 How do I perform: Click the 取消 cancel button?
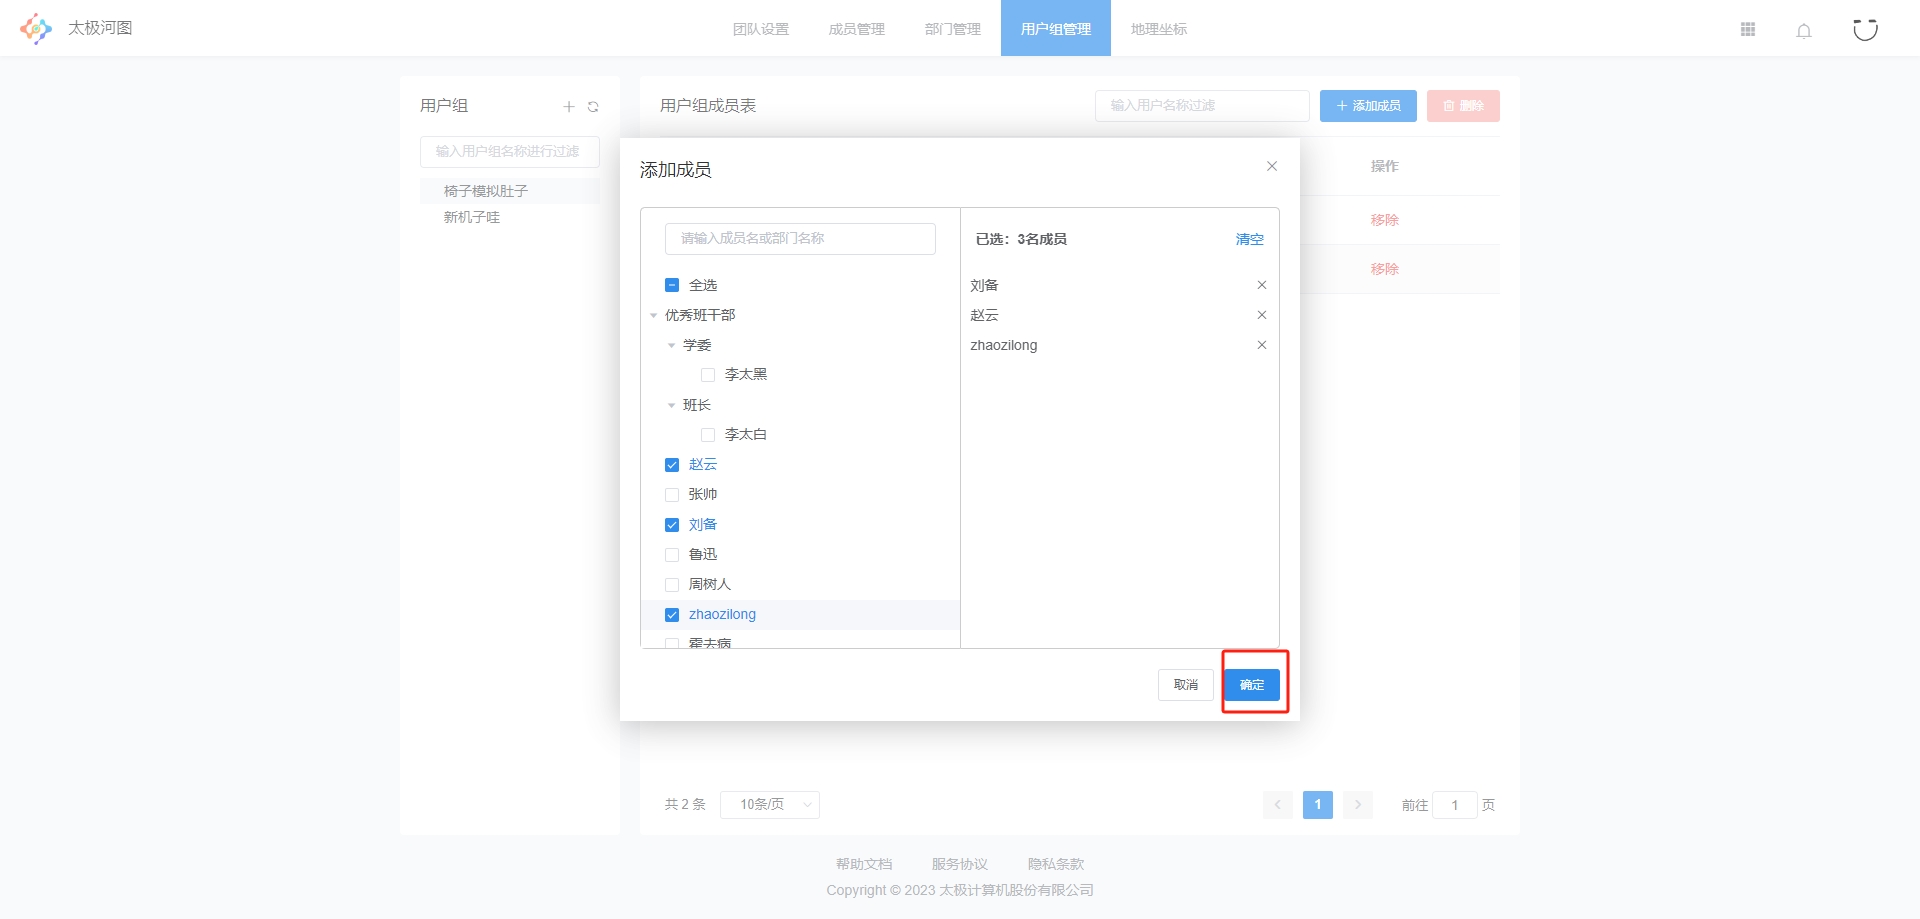[x=1186, y=685]
